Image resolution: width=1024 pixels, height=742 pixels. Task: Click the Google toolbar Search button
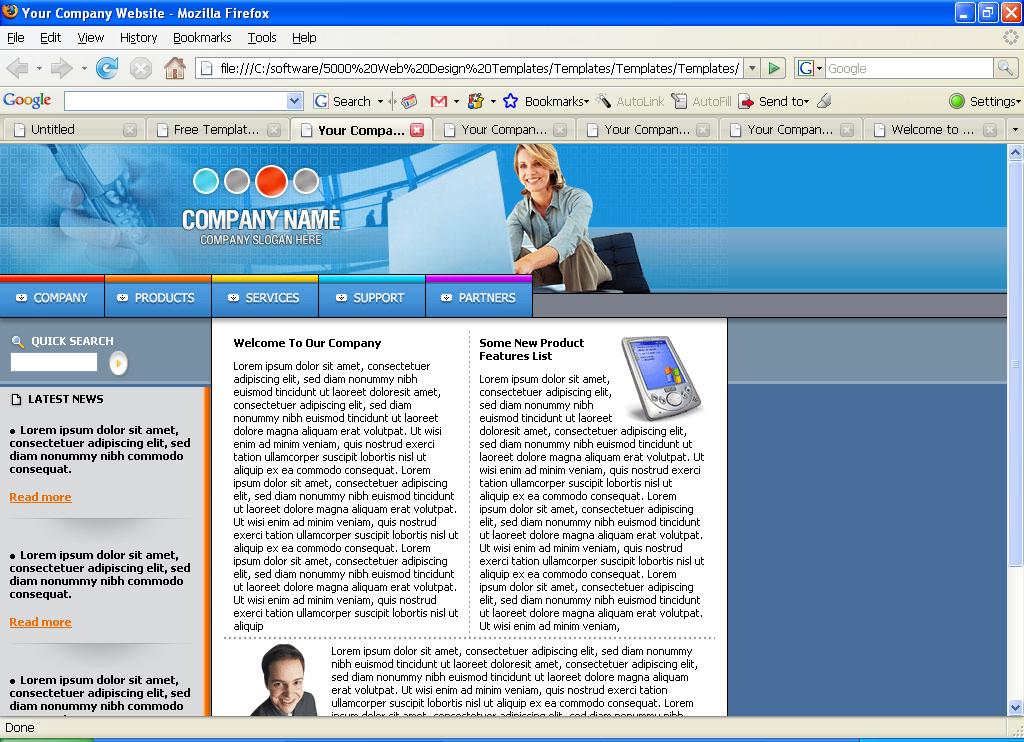[x=342, y=101]
